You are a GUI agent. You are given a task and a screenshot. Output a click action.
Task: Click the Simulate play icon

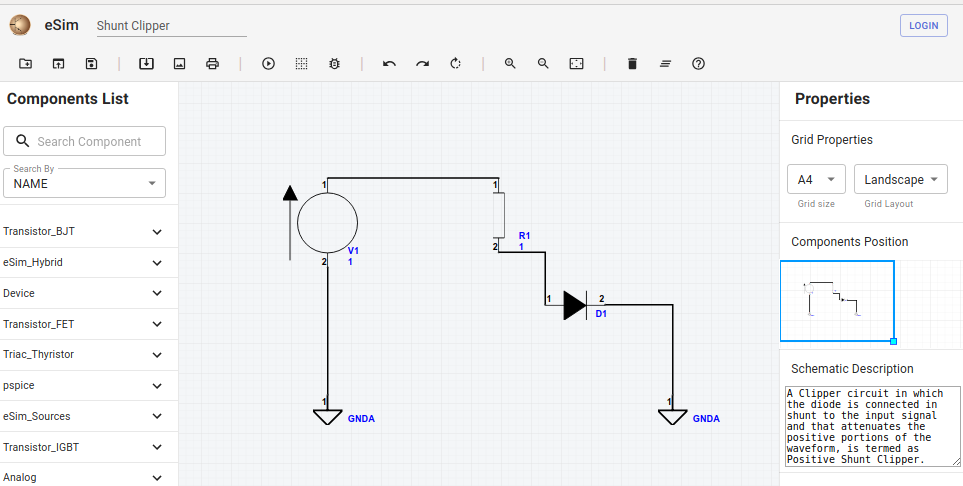coord(268,63)
